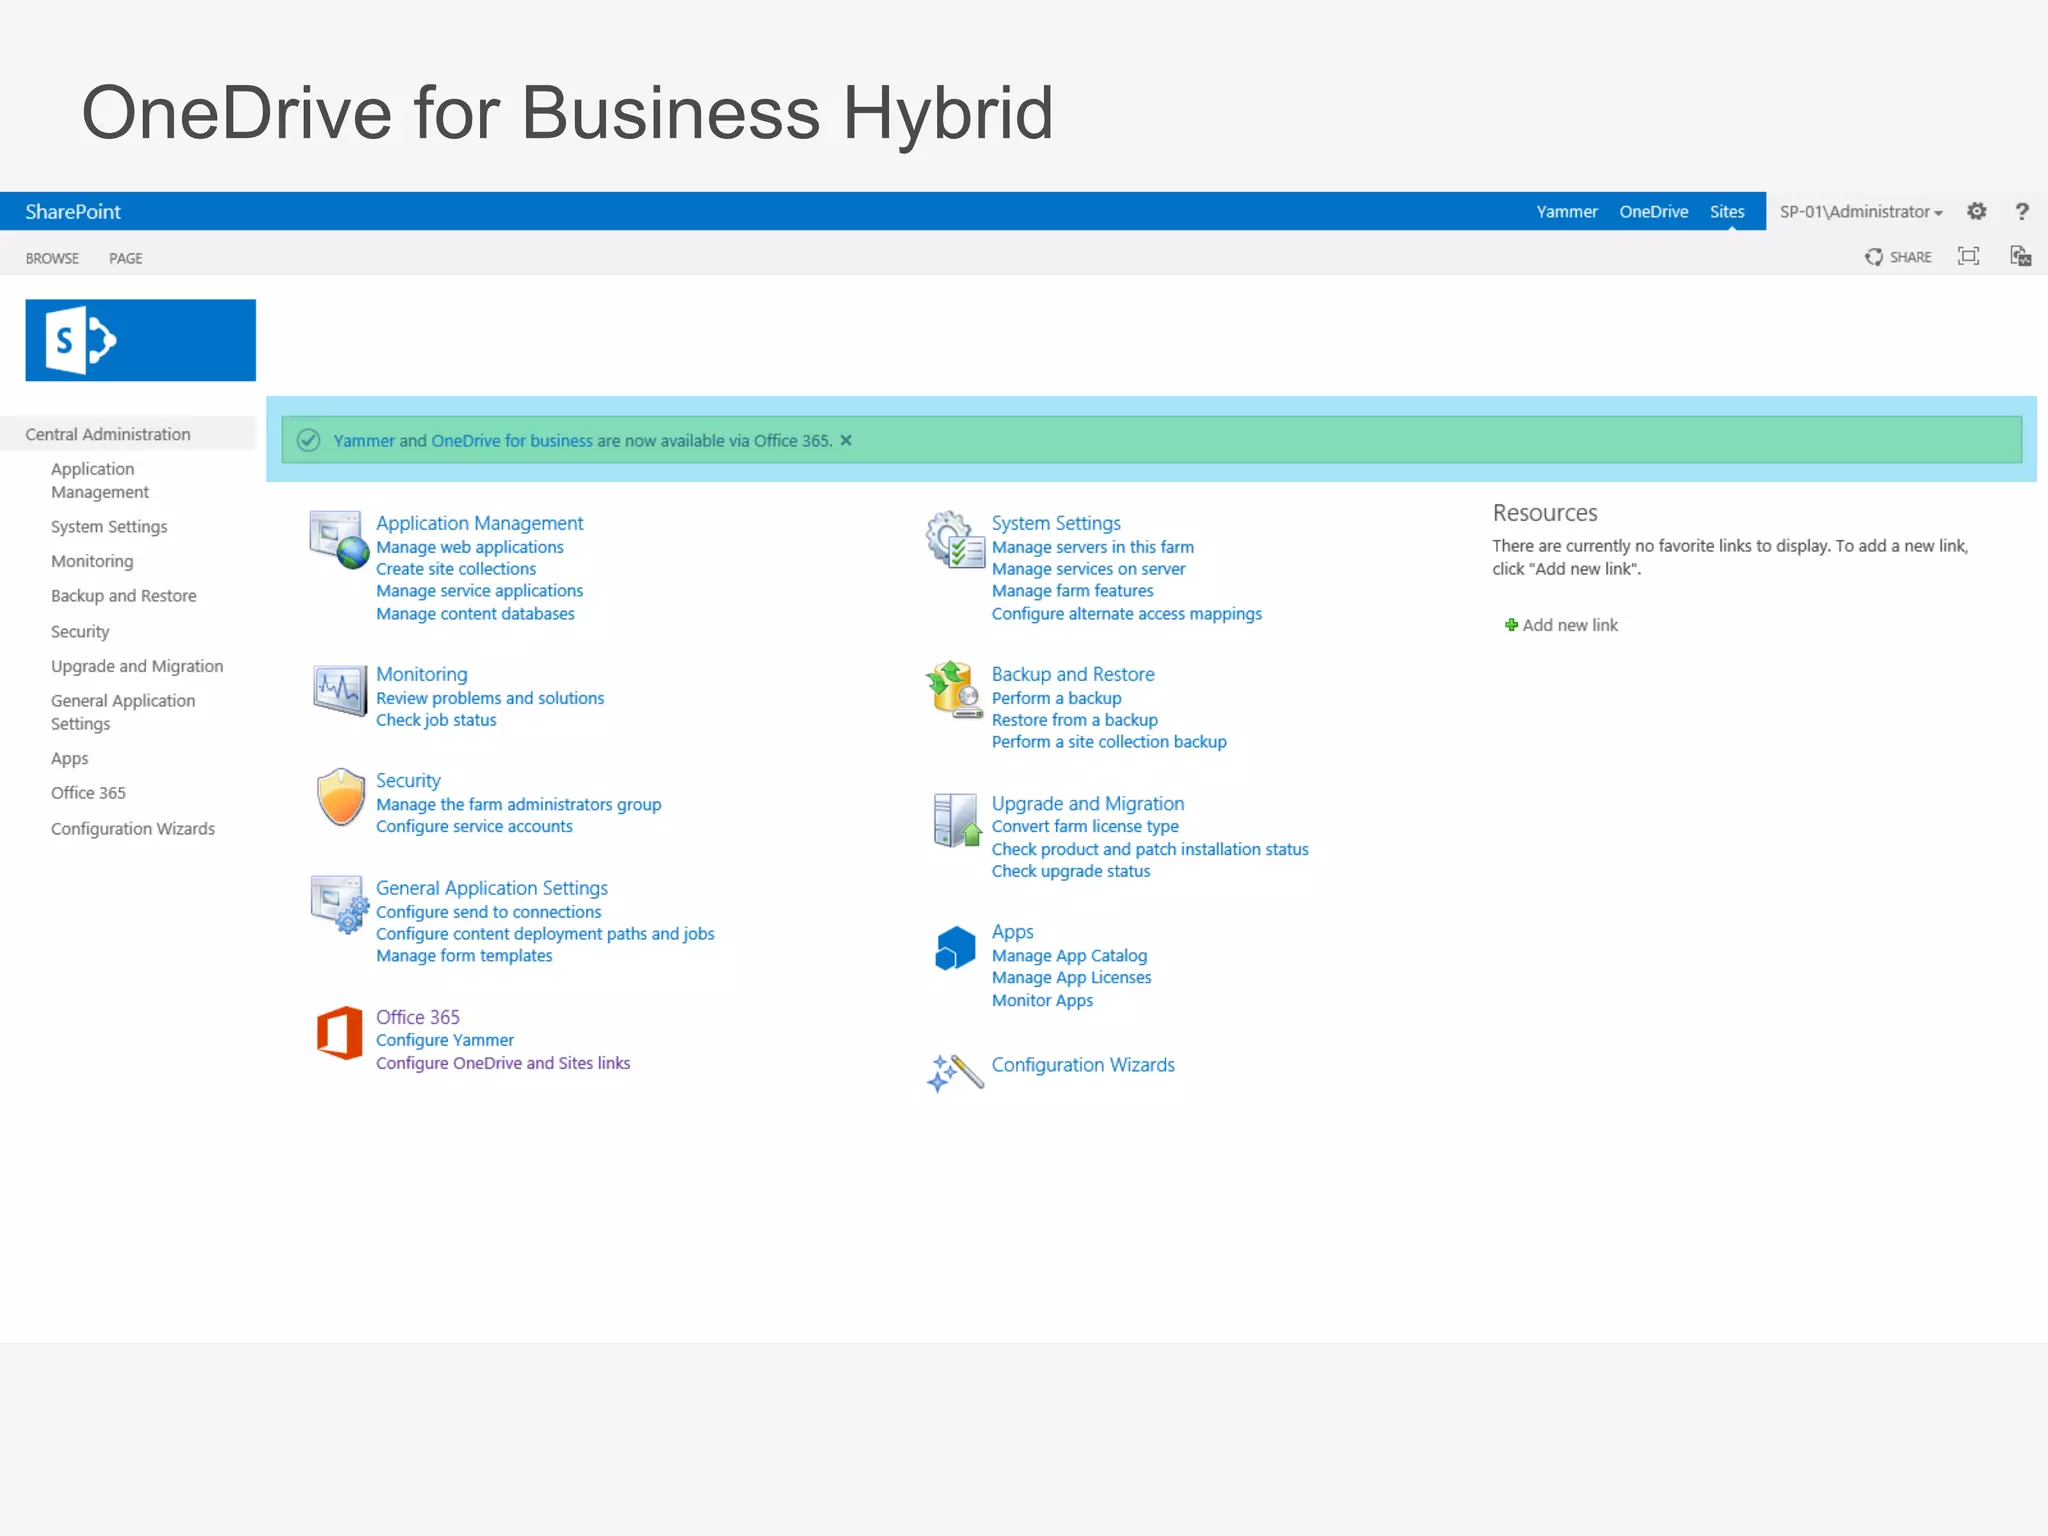This screenshot has height=1536, width=2048.
Task: Open Manage web applications link
Action: pos(470,547)
